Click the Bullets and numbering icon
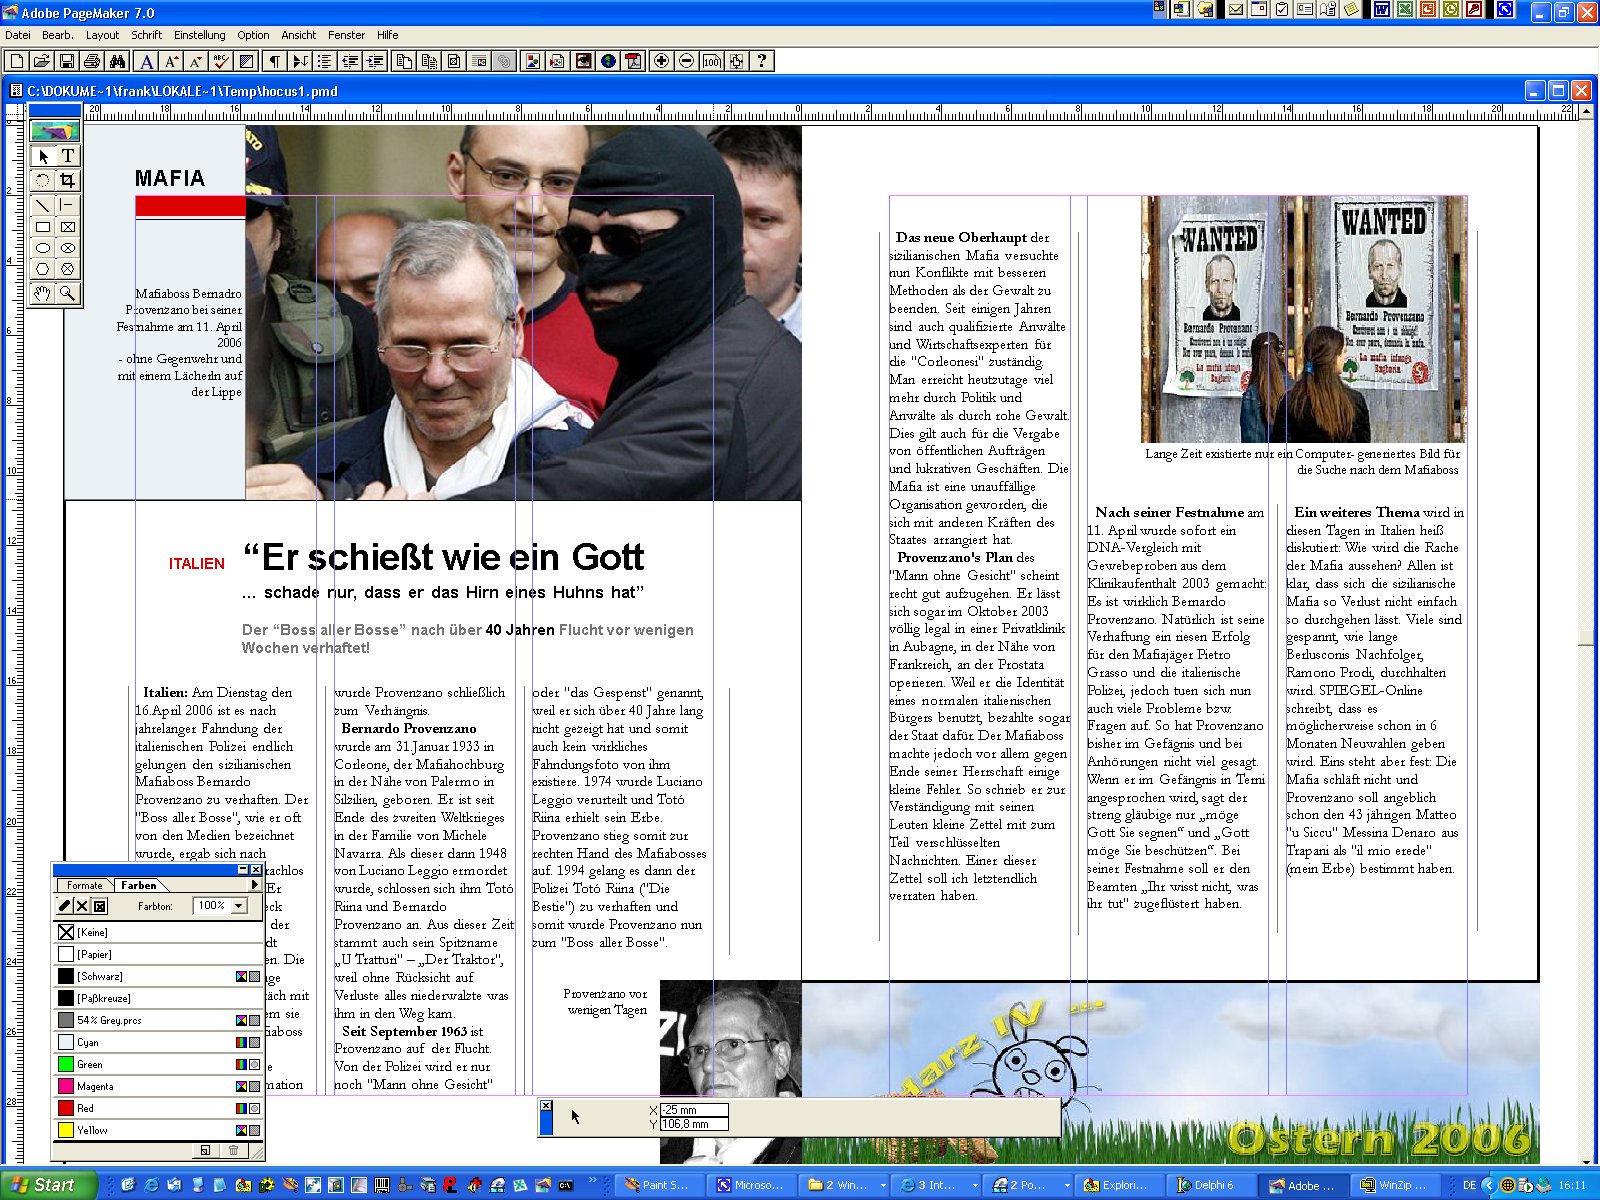The image size is (1600, 1200). click(324, 61)
